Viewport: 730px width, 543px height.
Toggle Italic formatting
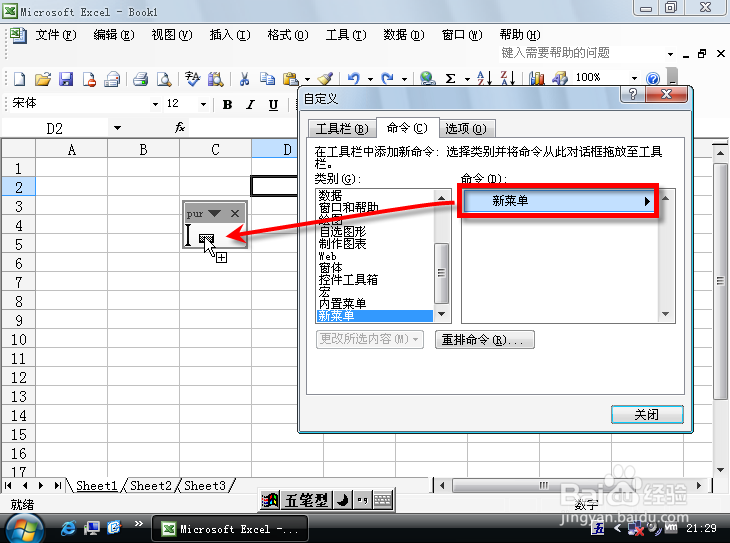(x=250, y=105)
